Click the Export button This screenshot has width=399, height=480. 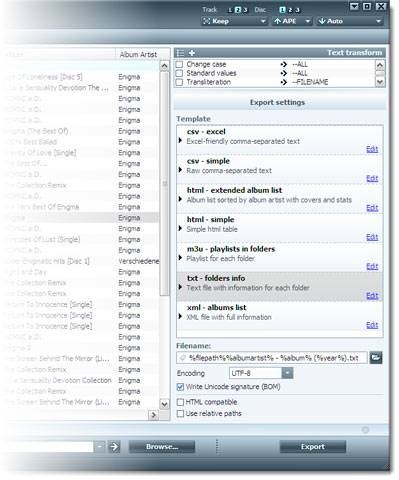[312, 447]
